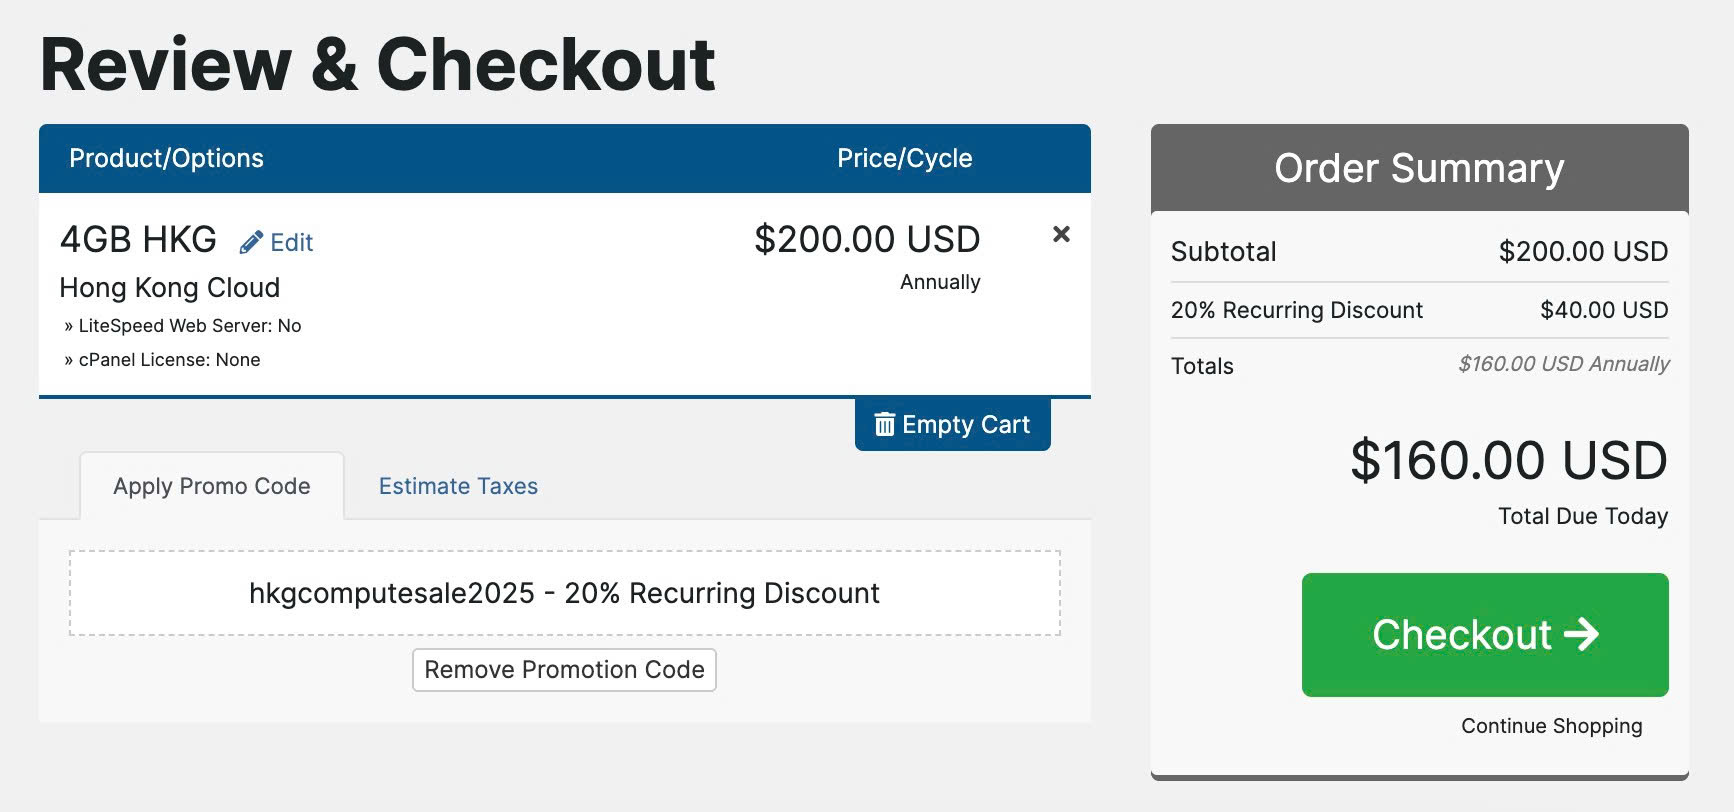Click the applied hkgcomputesale2025 promo box
The width and height of the screenshot is (1734, 812).
coord(564,593)
